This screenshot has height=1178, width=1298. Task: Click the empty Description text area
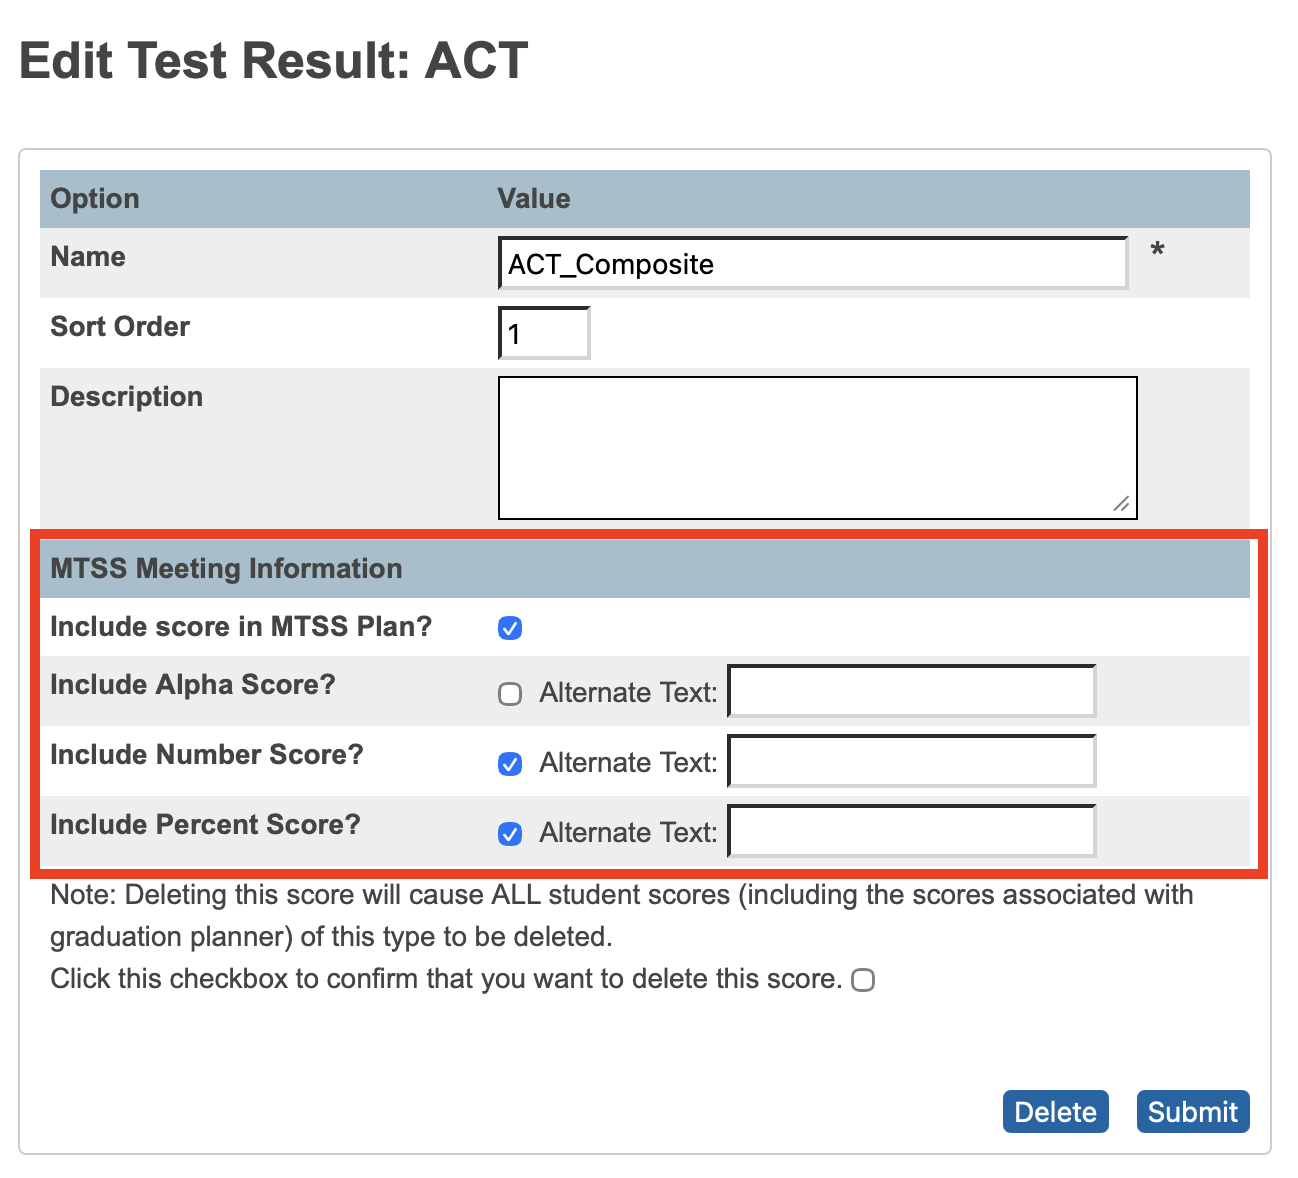816,446
